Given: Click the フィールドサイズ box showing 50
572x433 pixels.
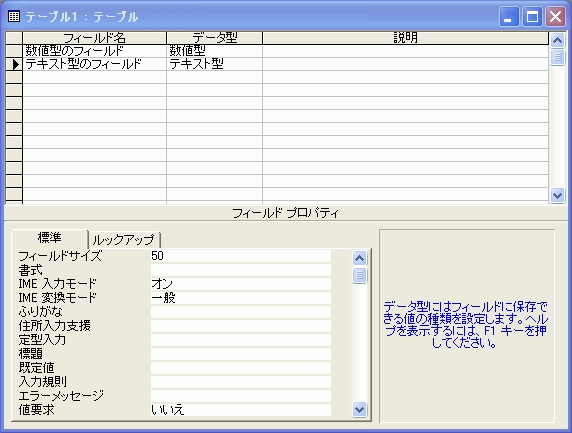Looking at the screenshot, I should [241, 256].
